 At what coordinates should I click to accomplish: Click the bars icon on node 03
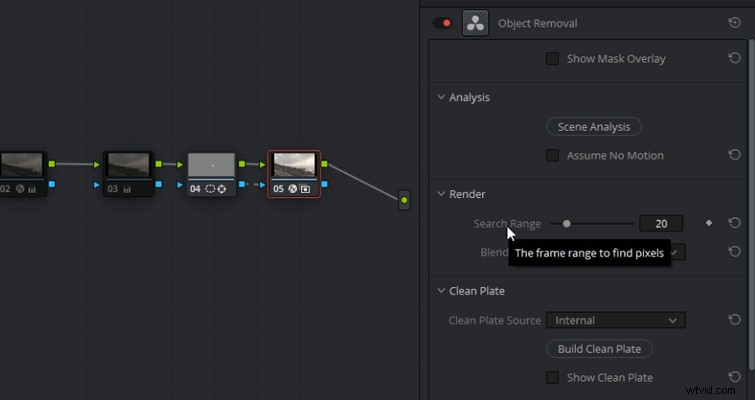(127, 189)
